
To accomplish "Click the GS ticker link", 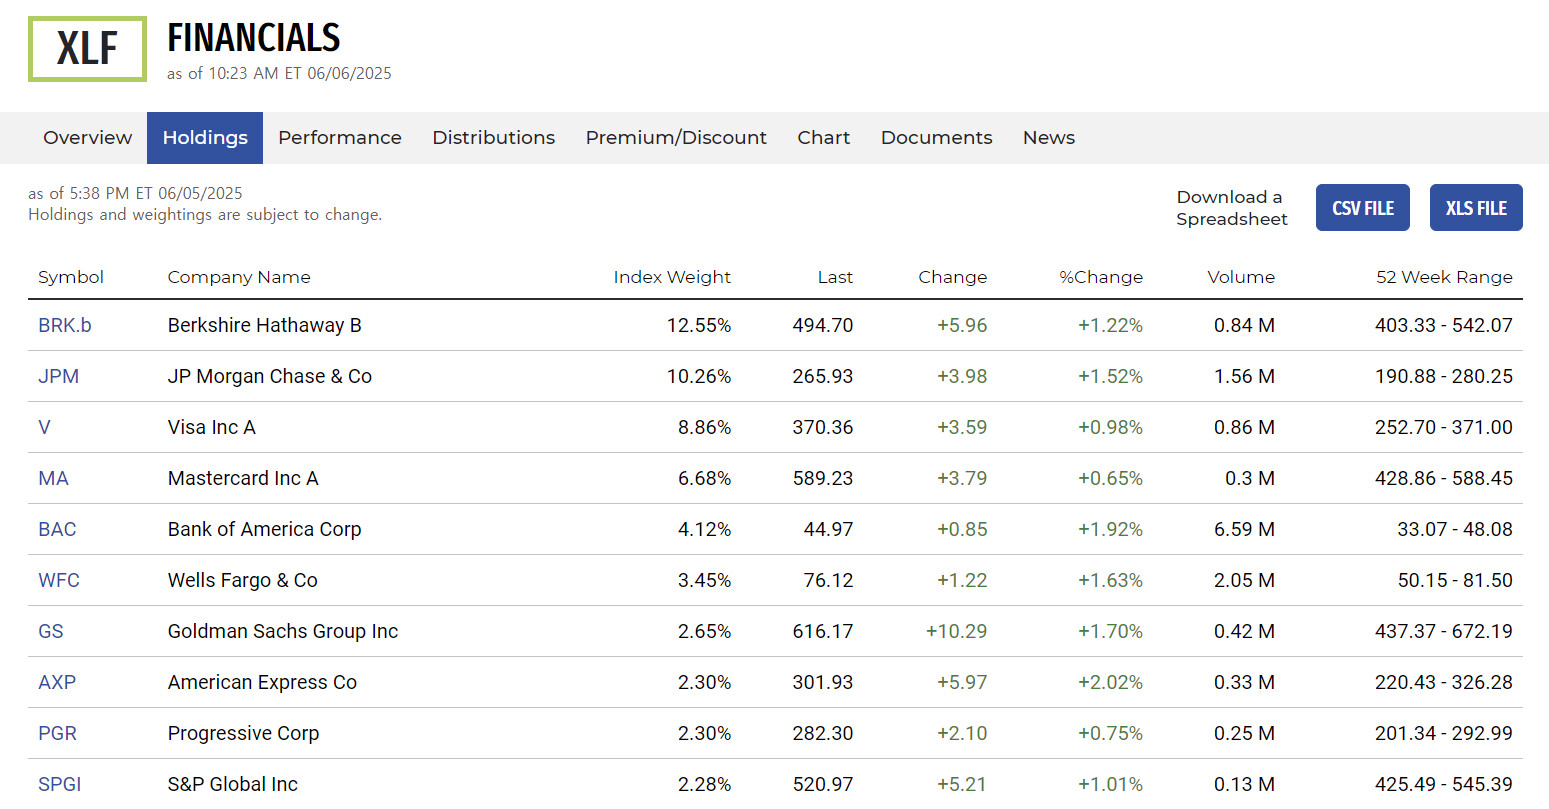I will (x=51, y=632).
